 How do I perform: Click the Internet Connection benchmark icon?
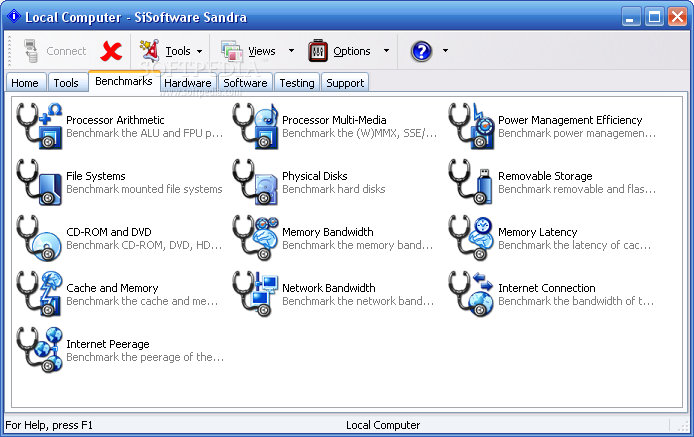coord(471,294)
